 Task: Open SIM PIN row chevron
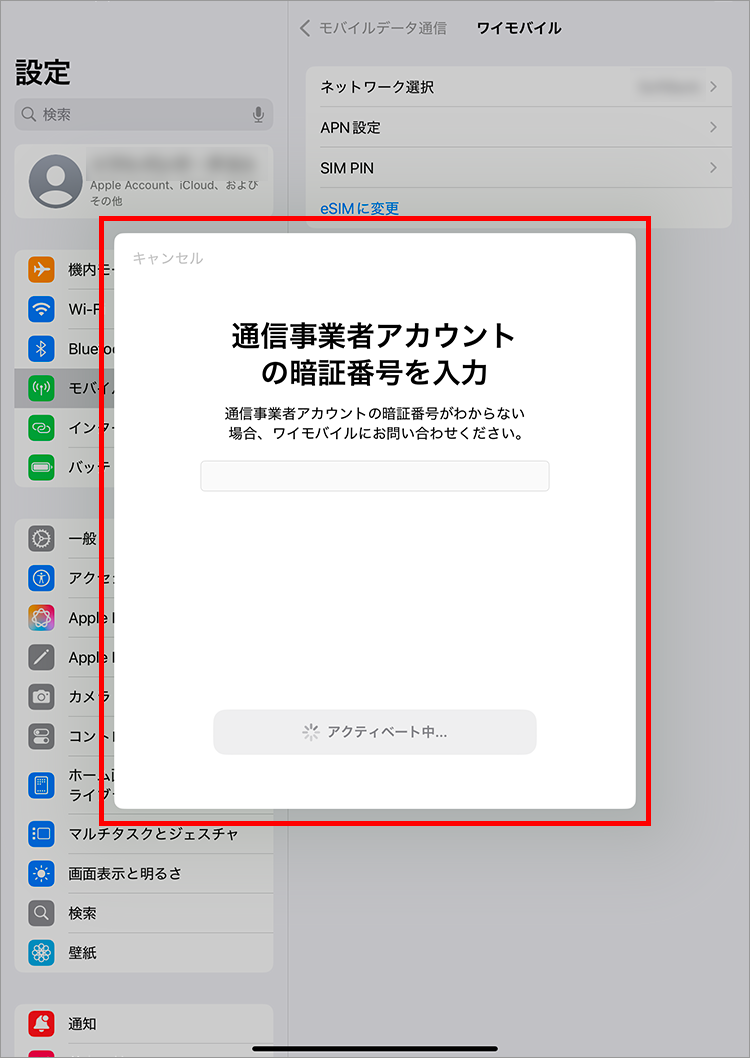(x=713, y=168)
